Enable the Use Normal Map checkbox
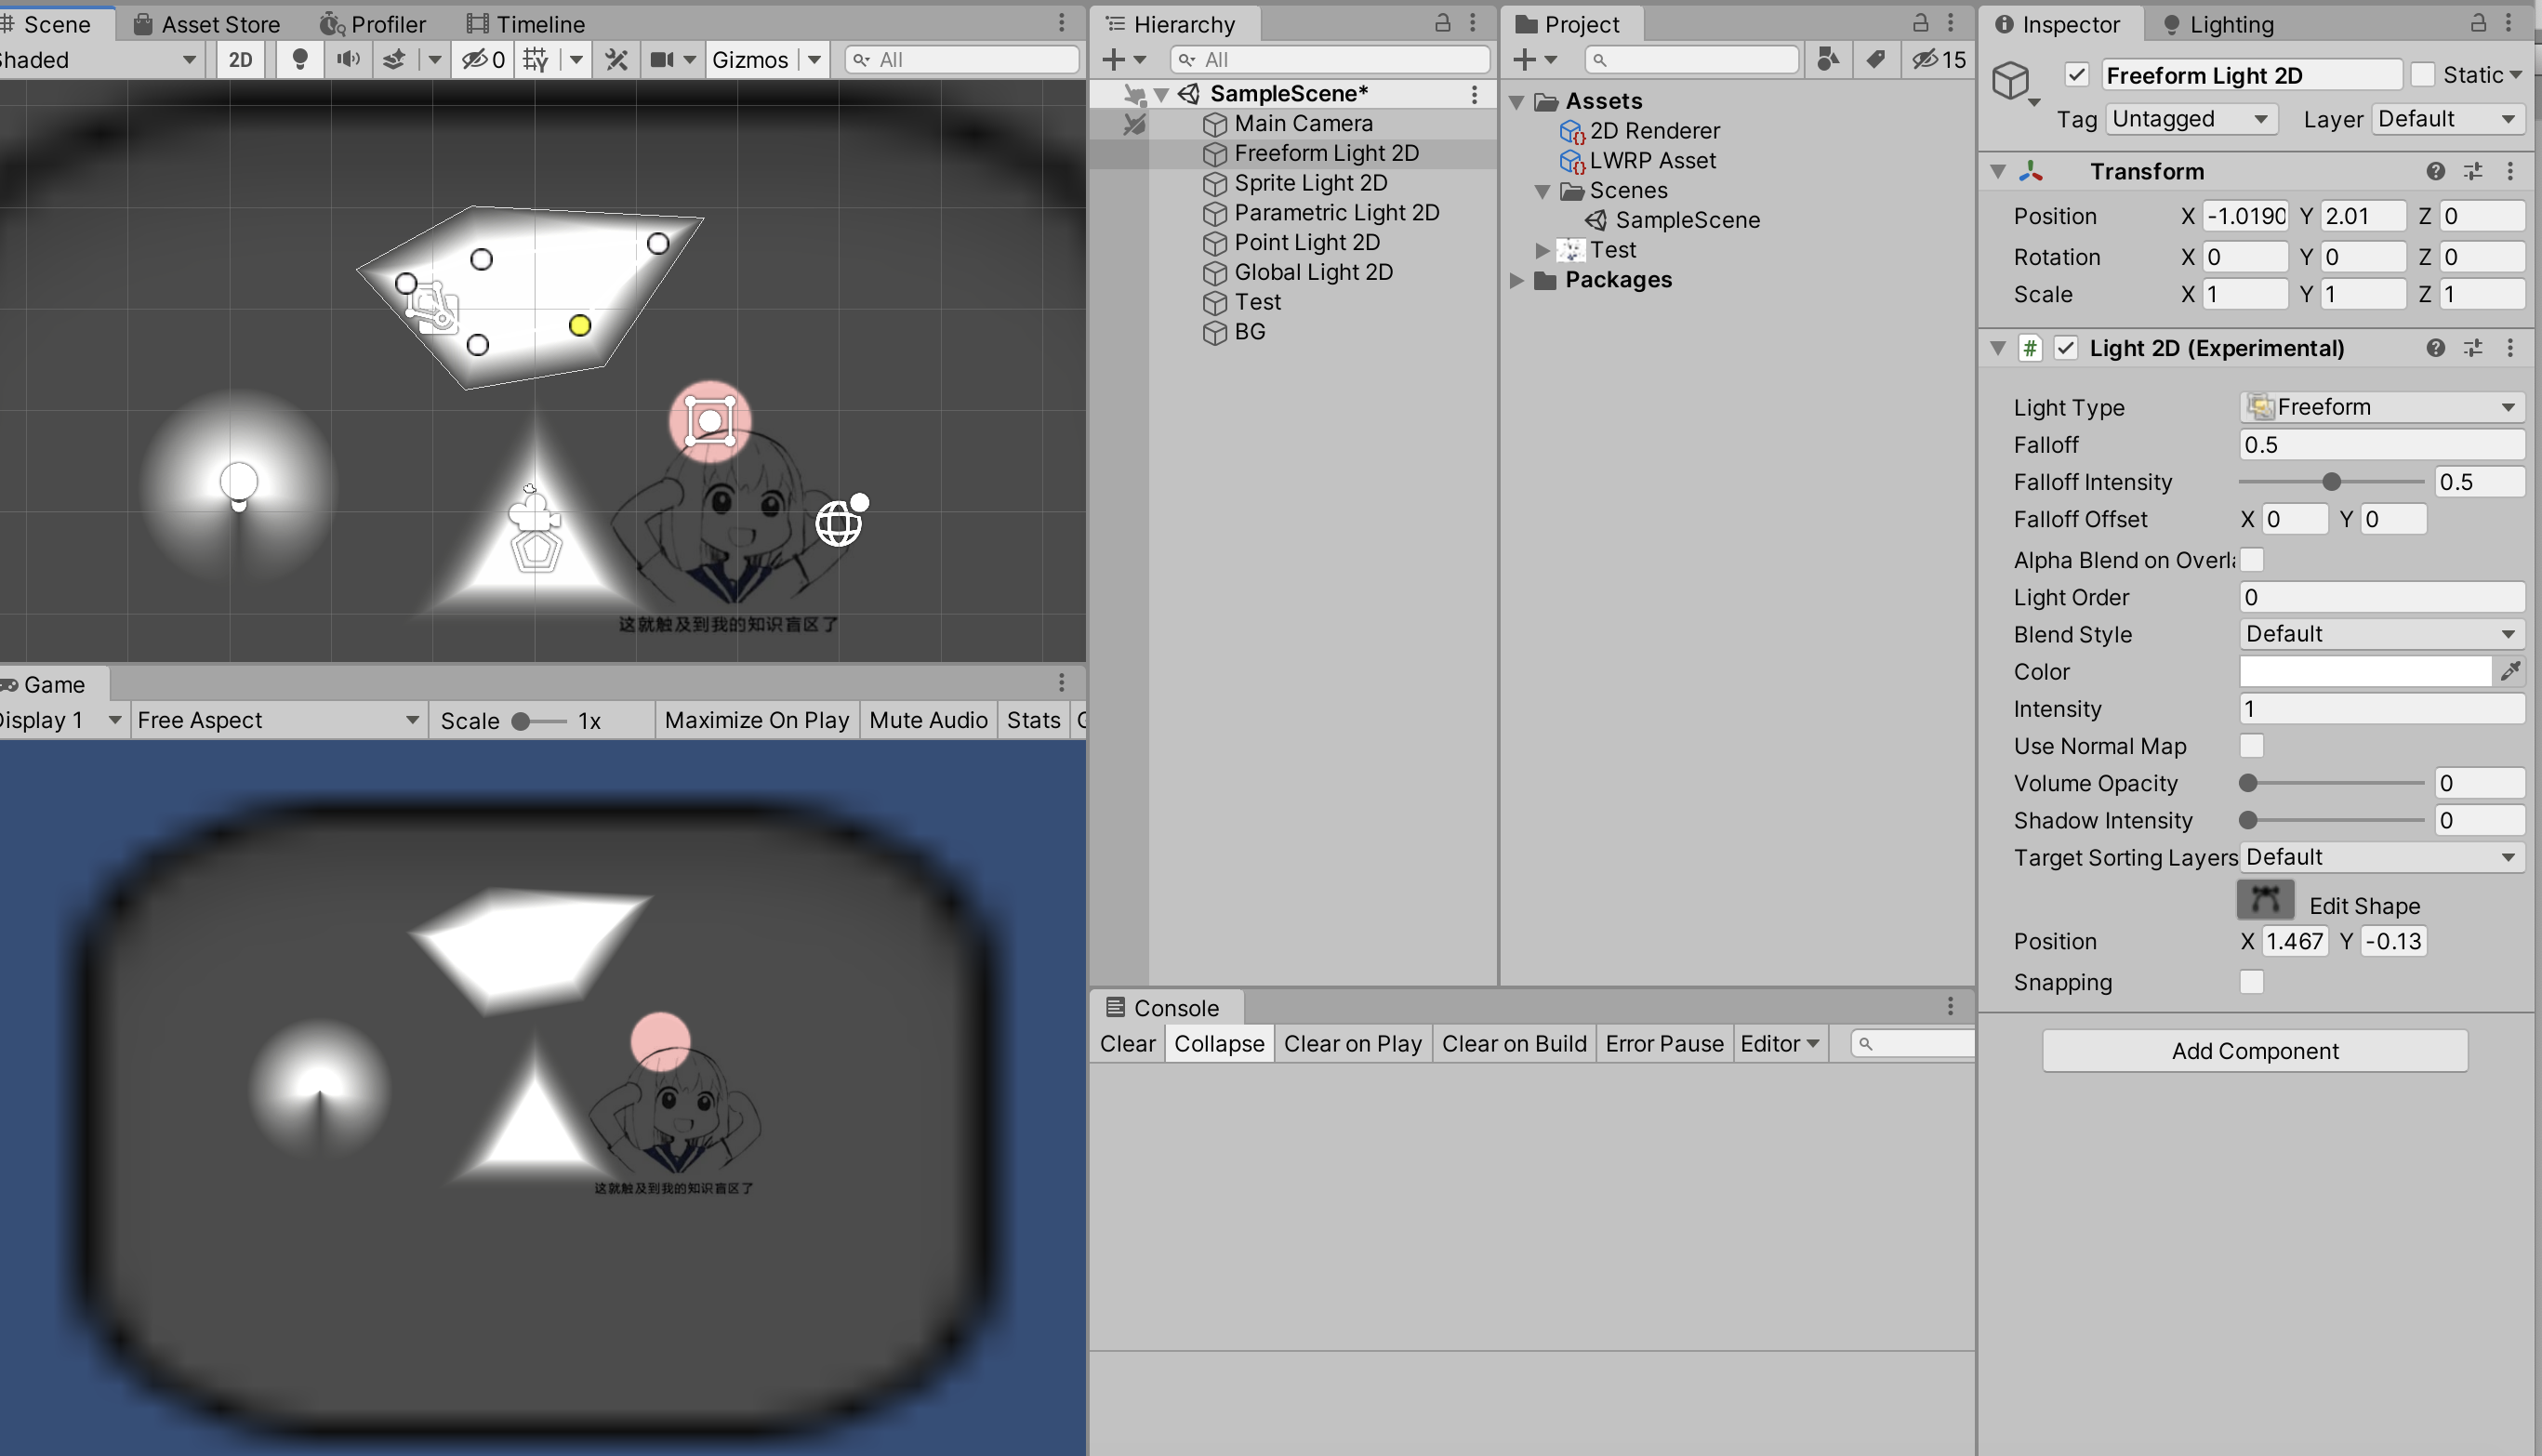This screenshot has height=1456, width=2542. 2252,746
